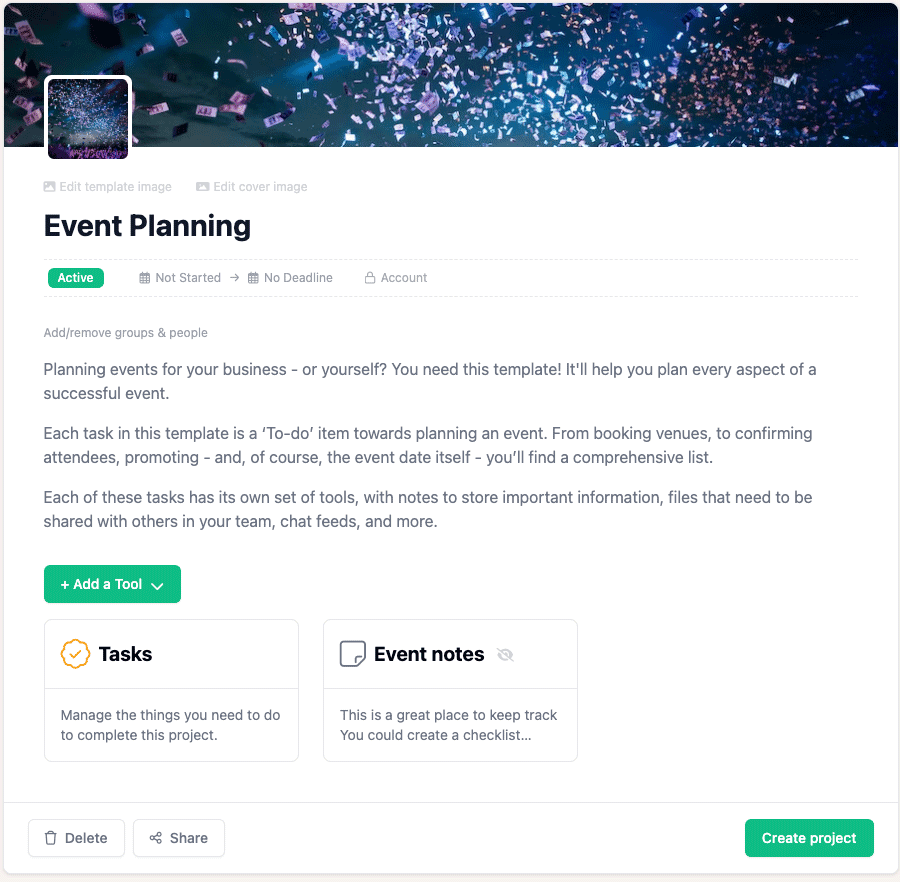Click the Tasks tool checkmark icon
Viewport: 900px width, 882px height.
pyautogui.click(x=75, y=654)
